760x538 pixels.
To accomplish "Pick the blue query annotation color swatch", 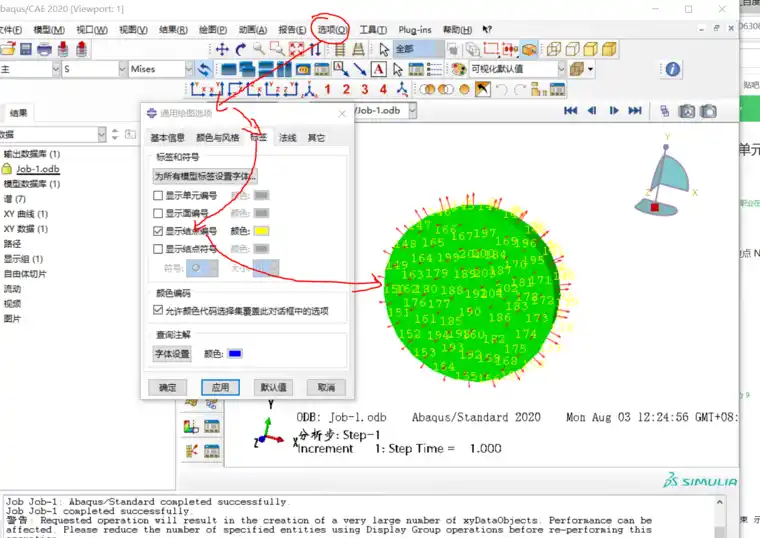I will coord(235,354).
